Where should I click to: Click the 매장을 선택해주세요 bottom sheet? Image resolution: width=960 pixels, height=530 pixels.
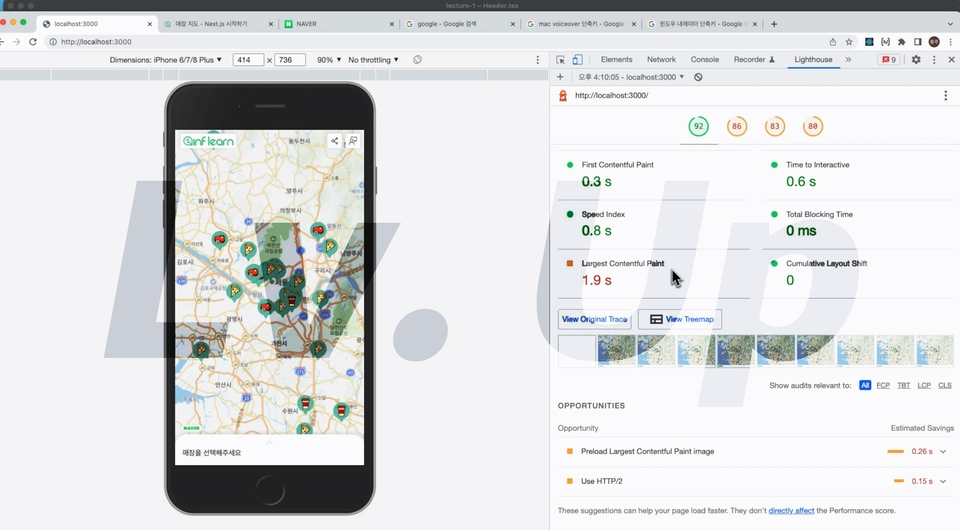tap(269, 451)
